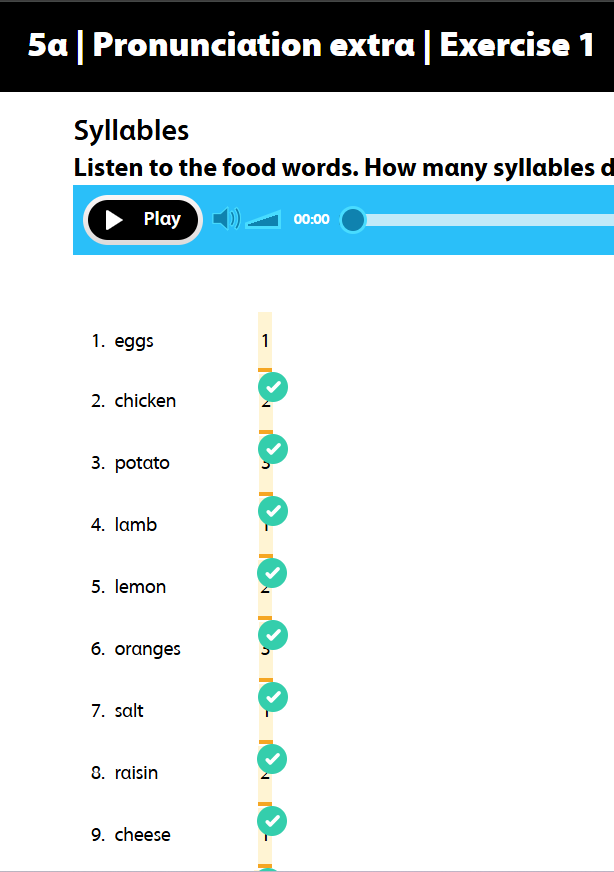Click the green checkmark under potato
The height and width of the screenshot is (872, 614).
[x=273, y=511]
